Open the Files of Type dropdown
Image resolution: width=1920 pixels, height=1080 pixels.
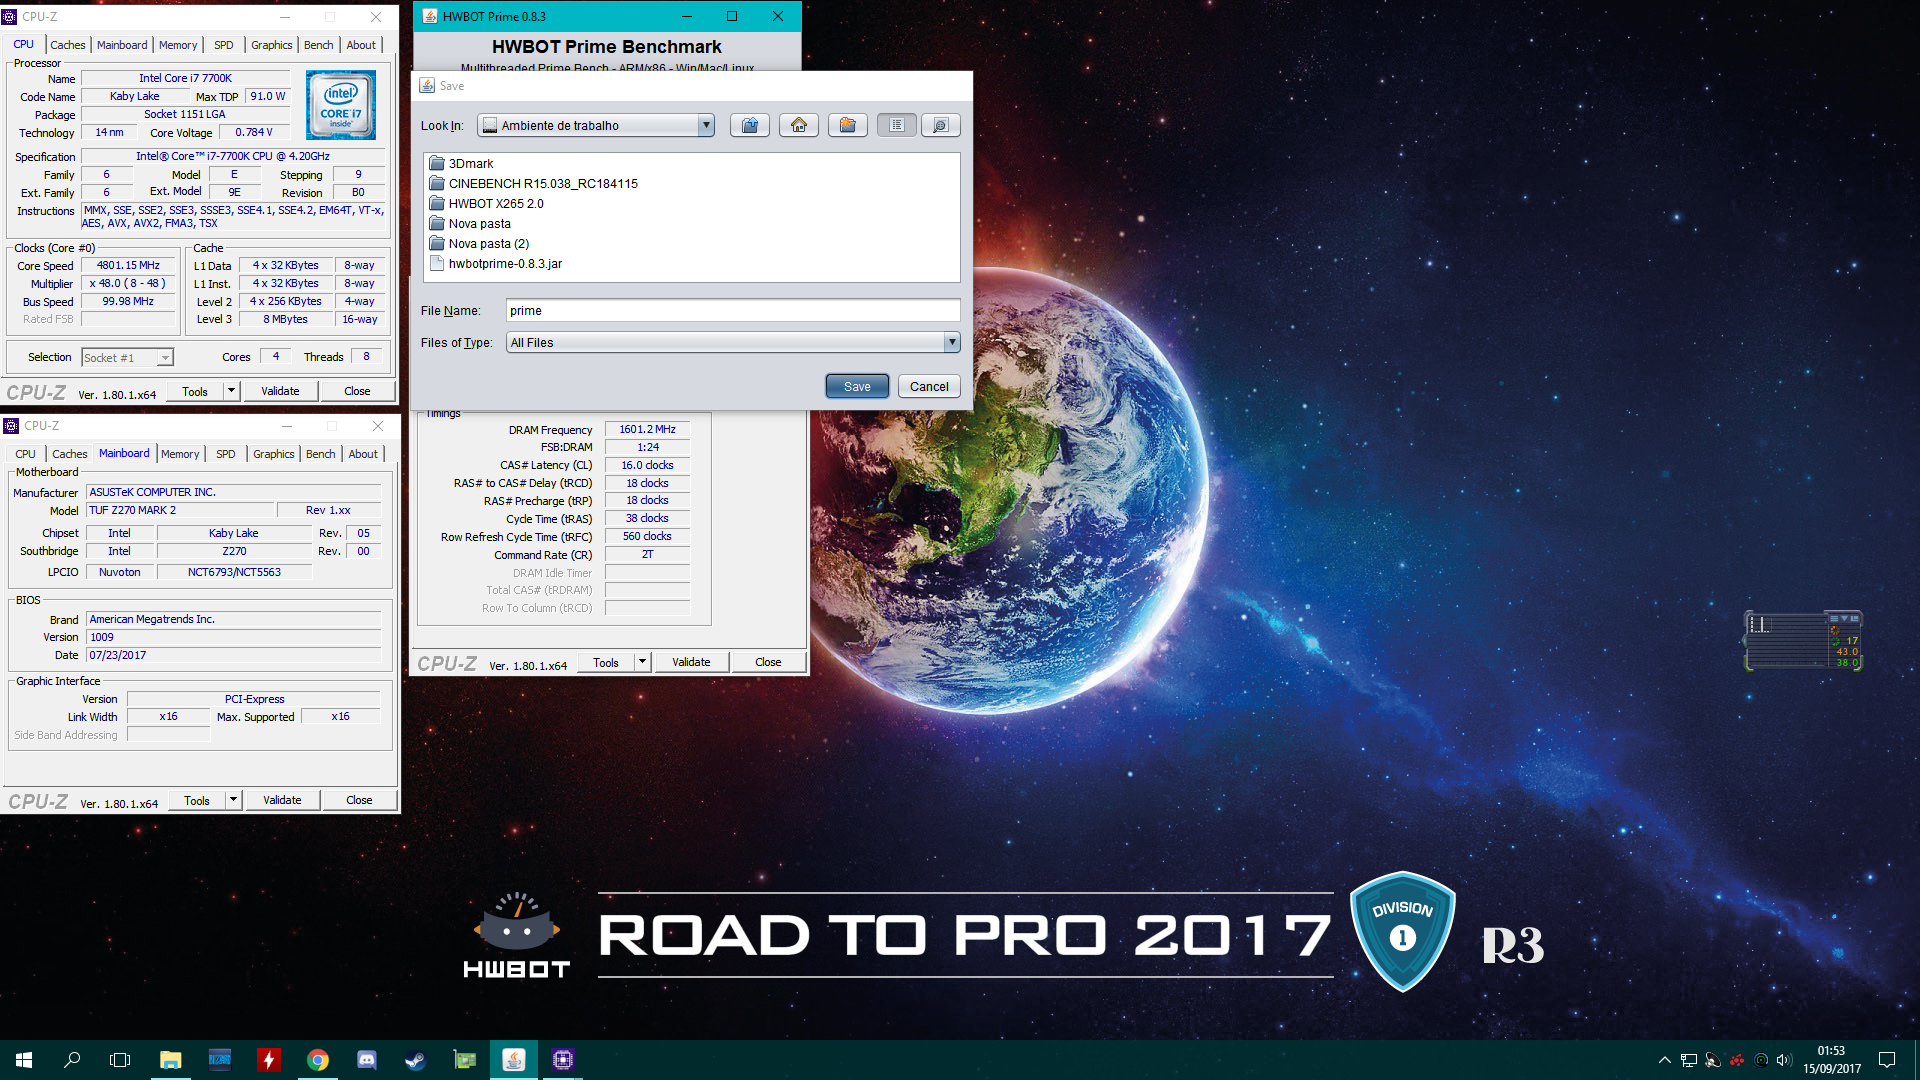coord(733,342)
